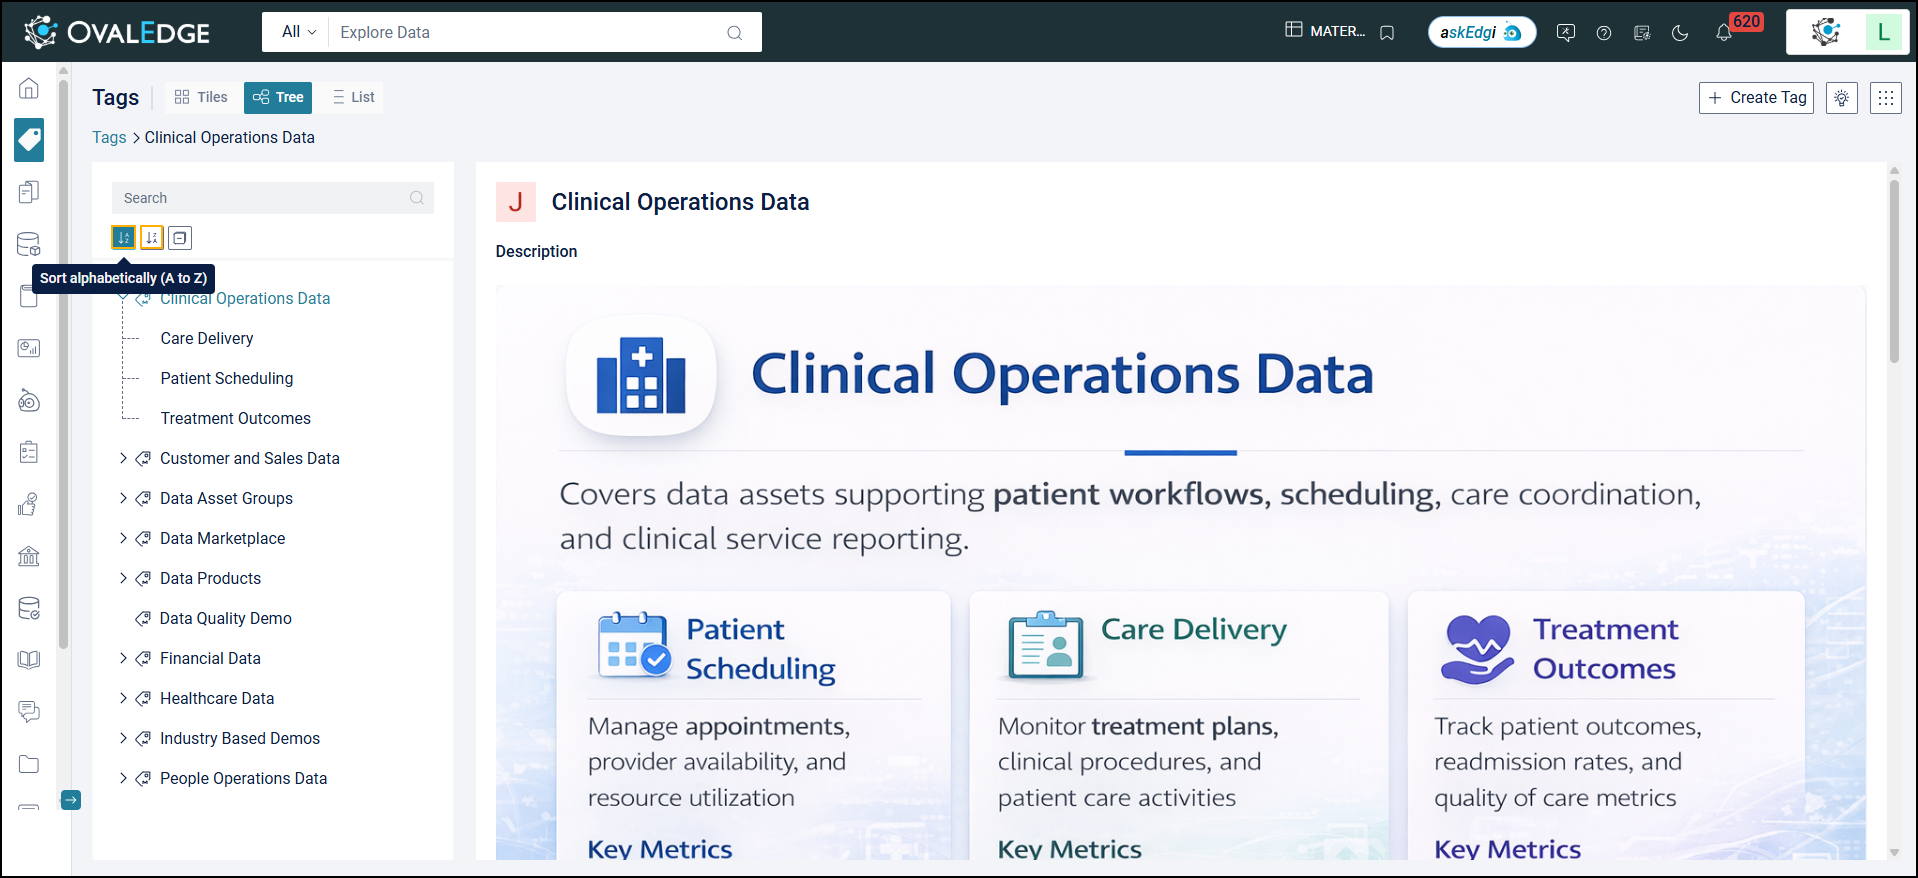
Task: Toggle Sort alphabetically A to Z
Action: coord(124,238)
